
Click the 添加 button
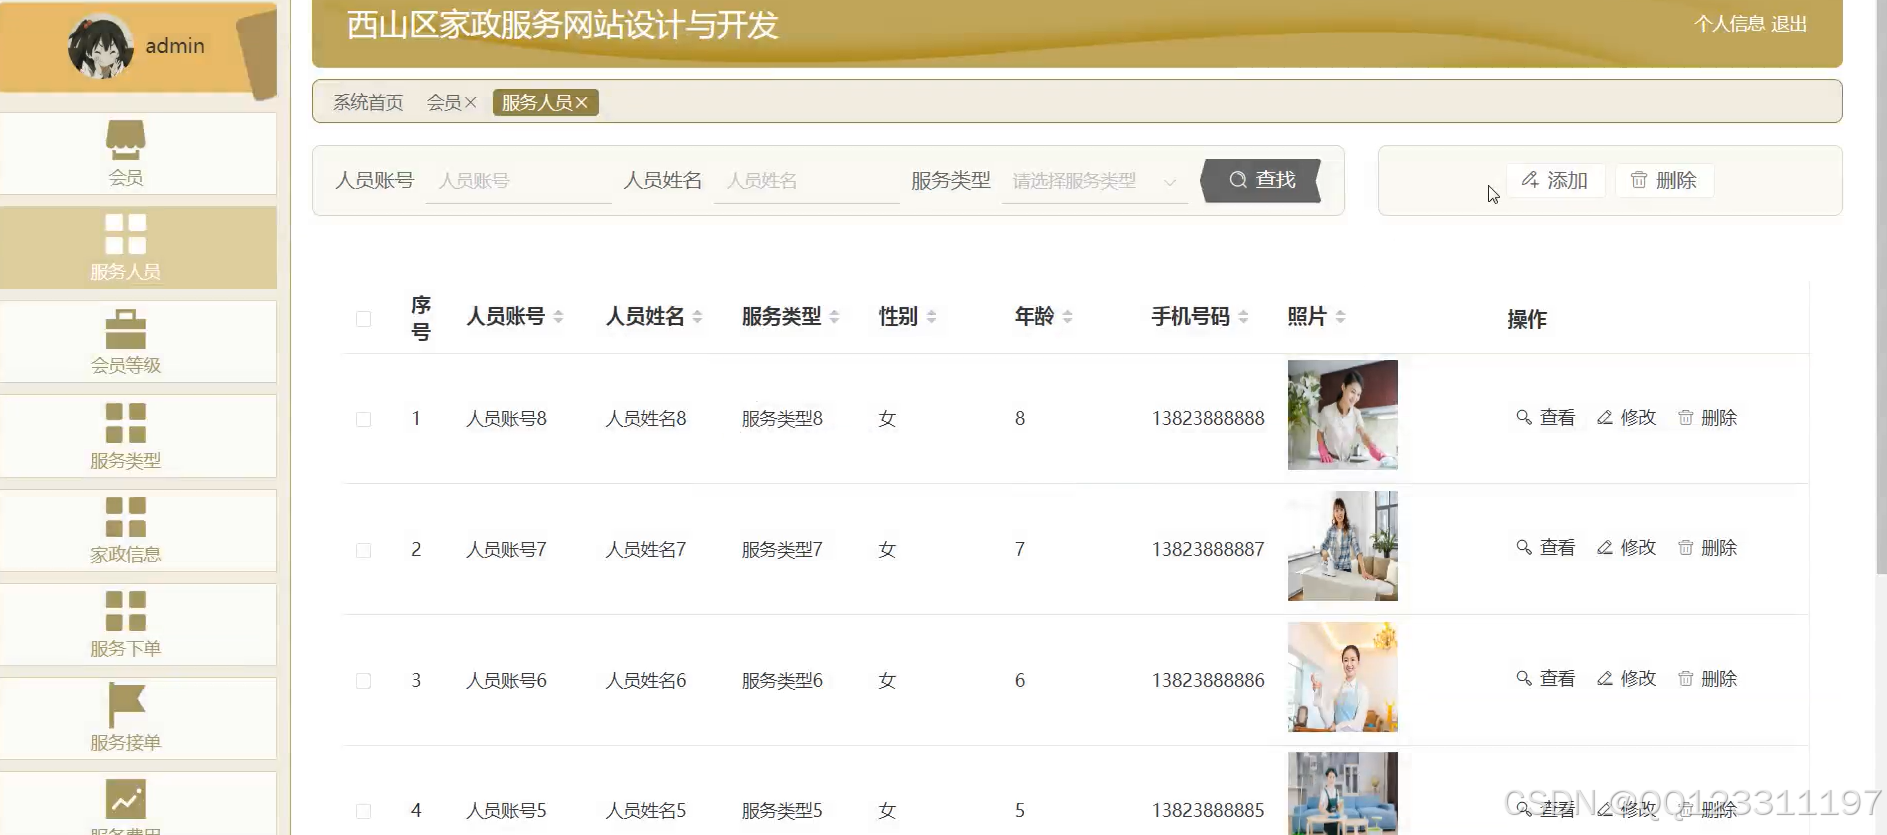tap(1555, 181)
